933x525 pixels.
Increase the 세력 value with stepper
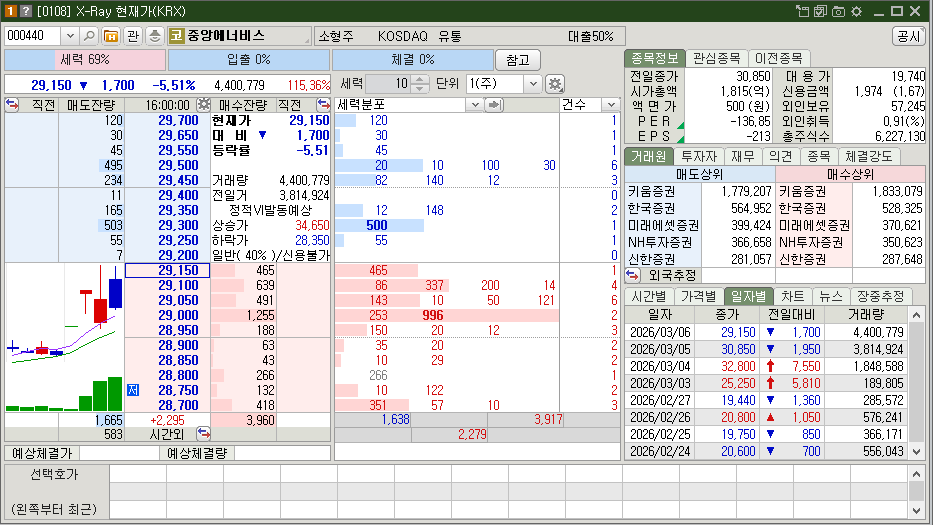point(421,79)
